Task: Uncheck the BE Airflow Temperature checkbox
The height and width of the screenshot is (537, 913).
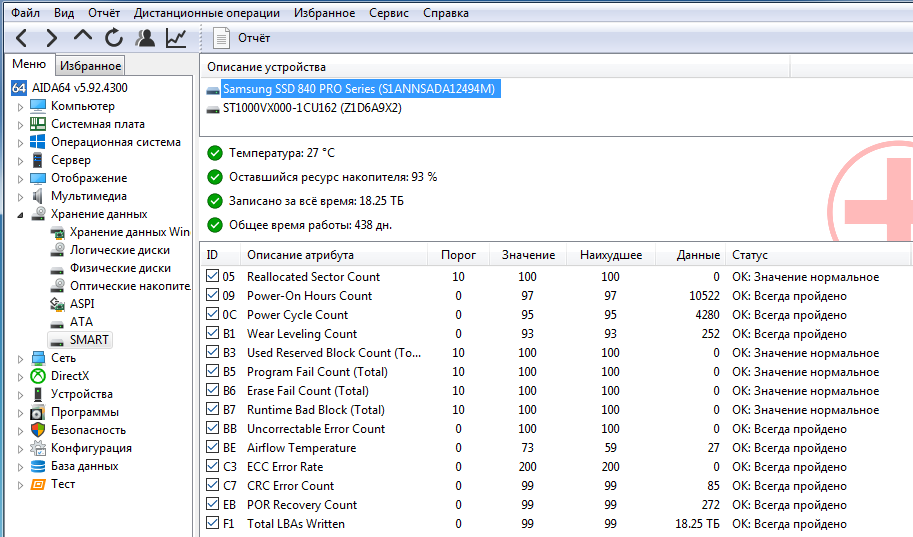Action: pyautogui.click(x=213, y=447)
